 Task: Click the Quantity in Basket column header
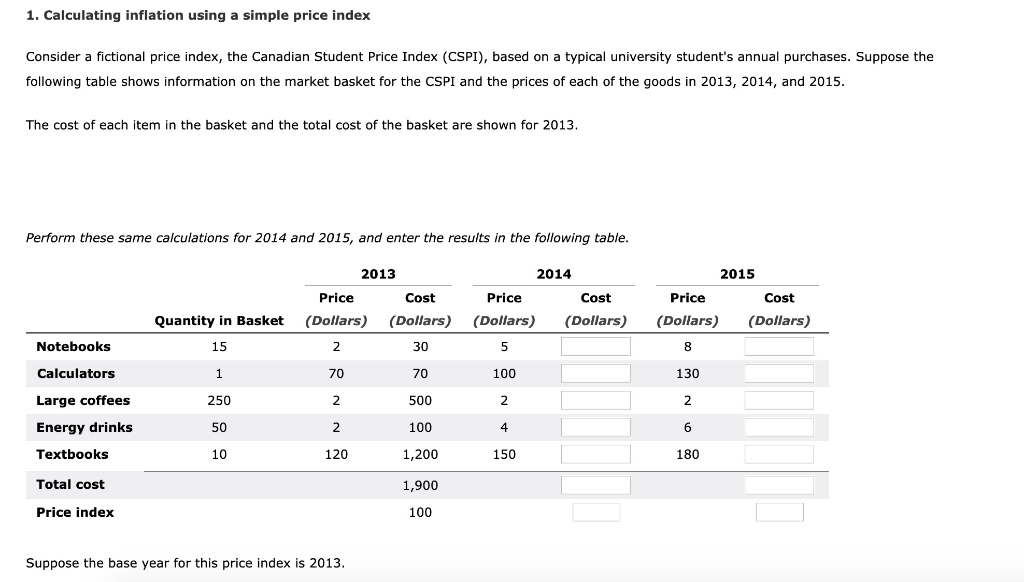coord(218,320)
